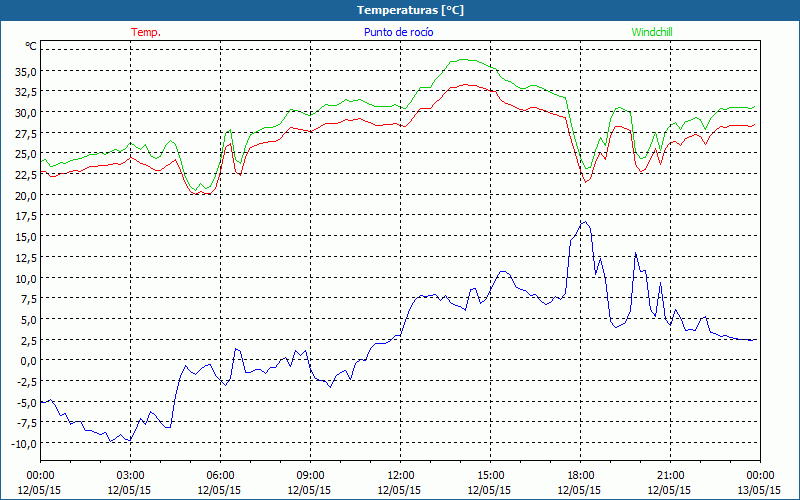Click the 17,5 y-axis value
This screenshot has width=800, height=500.
tap(26, 216)
